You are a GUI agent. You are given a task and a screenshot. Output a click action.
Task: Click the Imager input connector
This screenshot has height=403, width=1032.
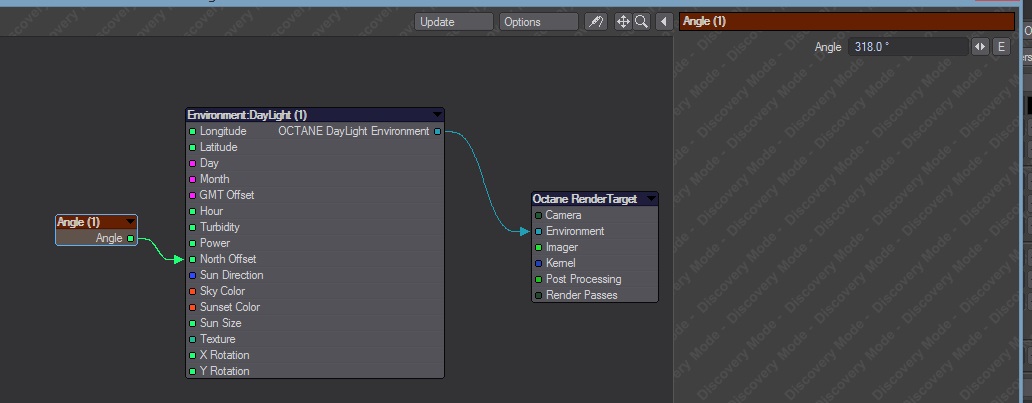tap(538, 248)
